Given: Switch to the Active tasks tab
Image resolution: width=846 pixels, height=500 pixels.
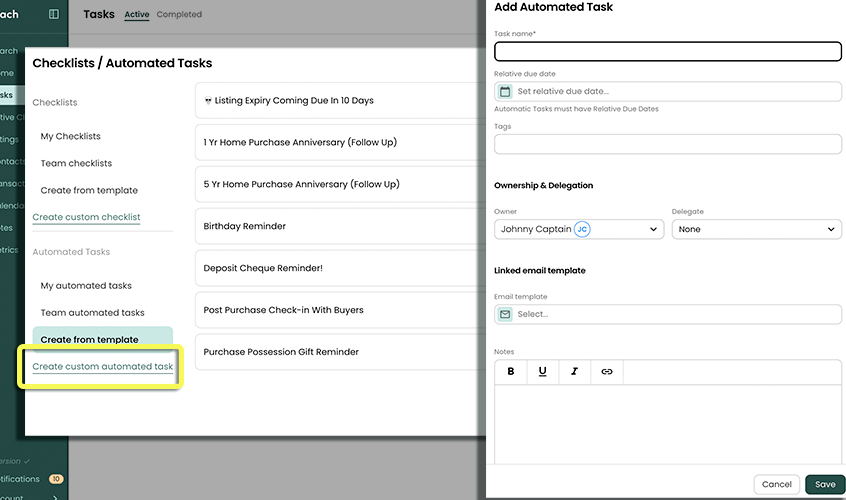Looking at the screenshot, I should [136, 14].
